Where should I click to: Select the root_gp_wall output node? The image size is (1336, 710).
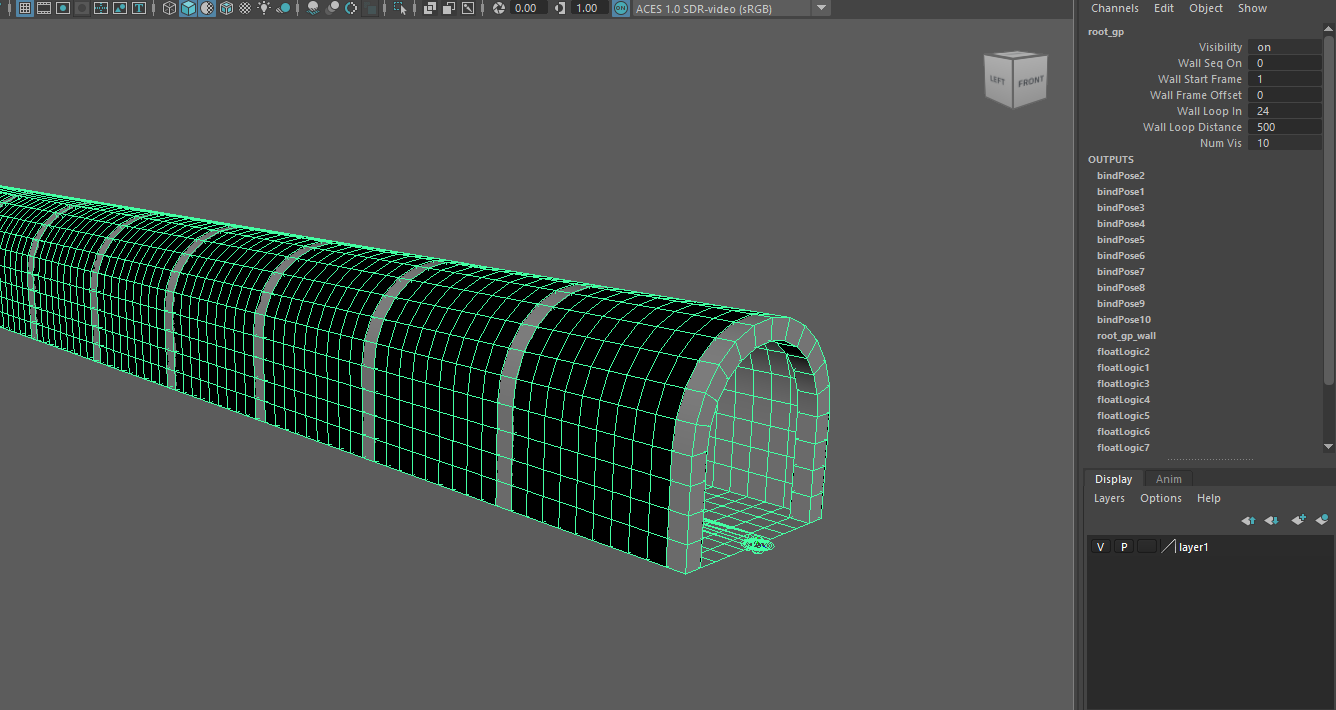click(x=1126, y=336)
